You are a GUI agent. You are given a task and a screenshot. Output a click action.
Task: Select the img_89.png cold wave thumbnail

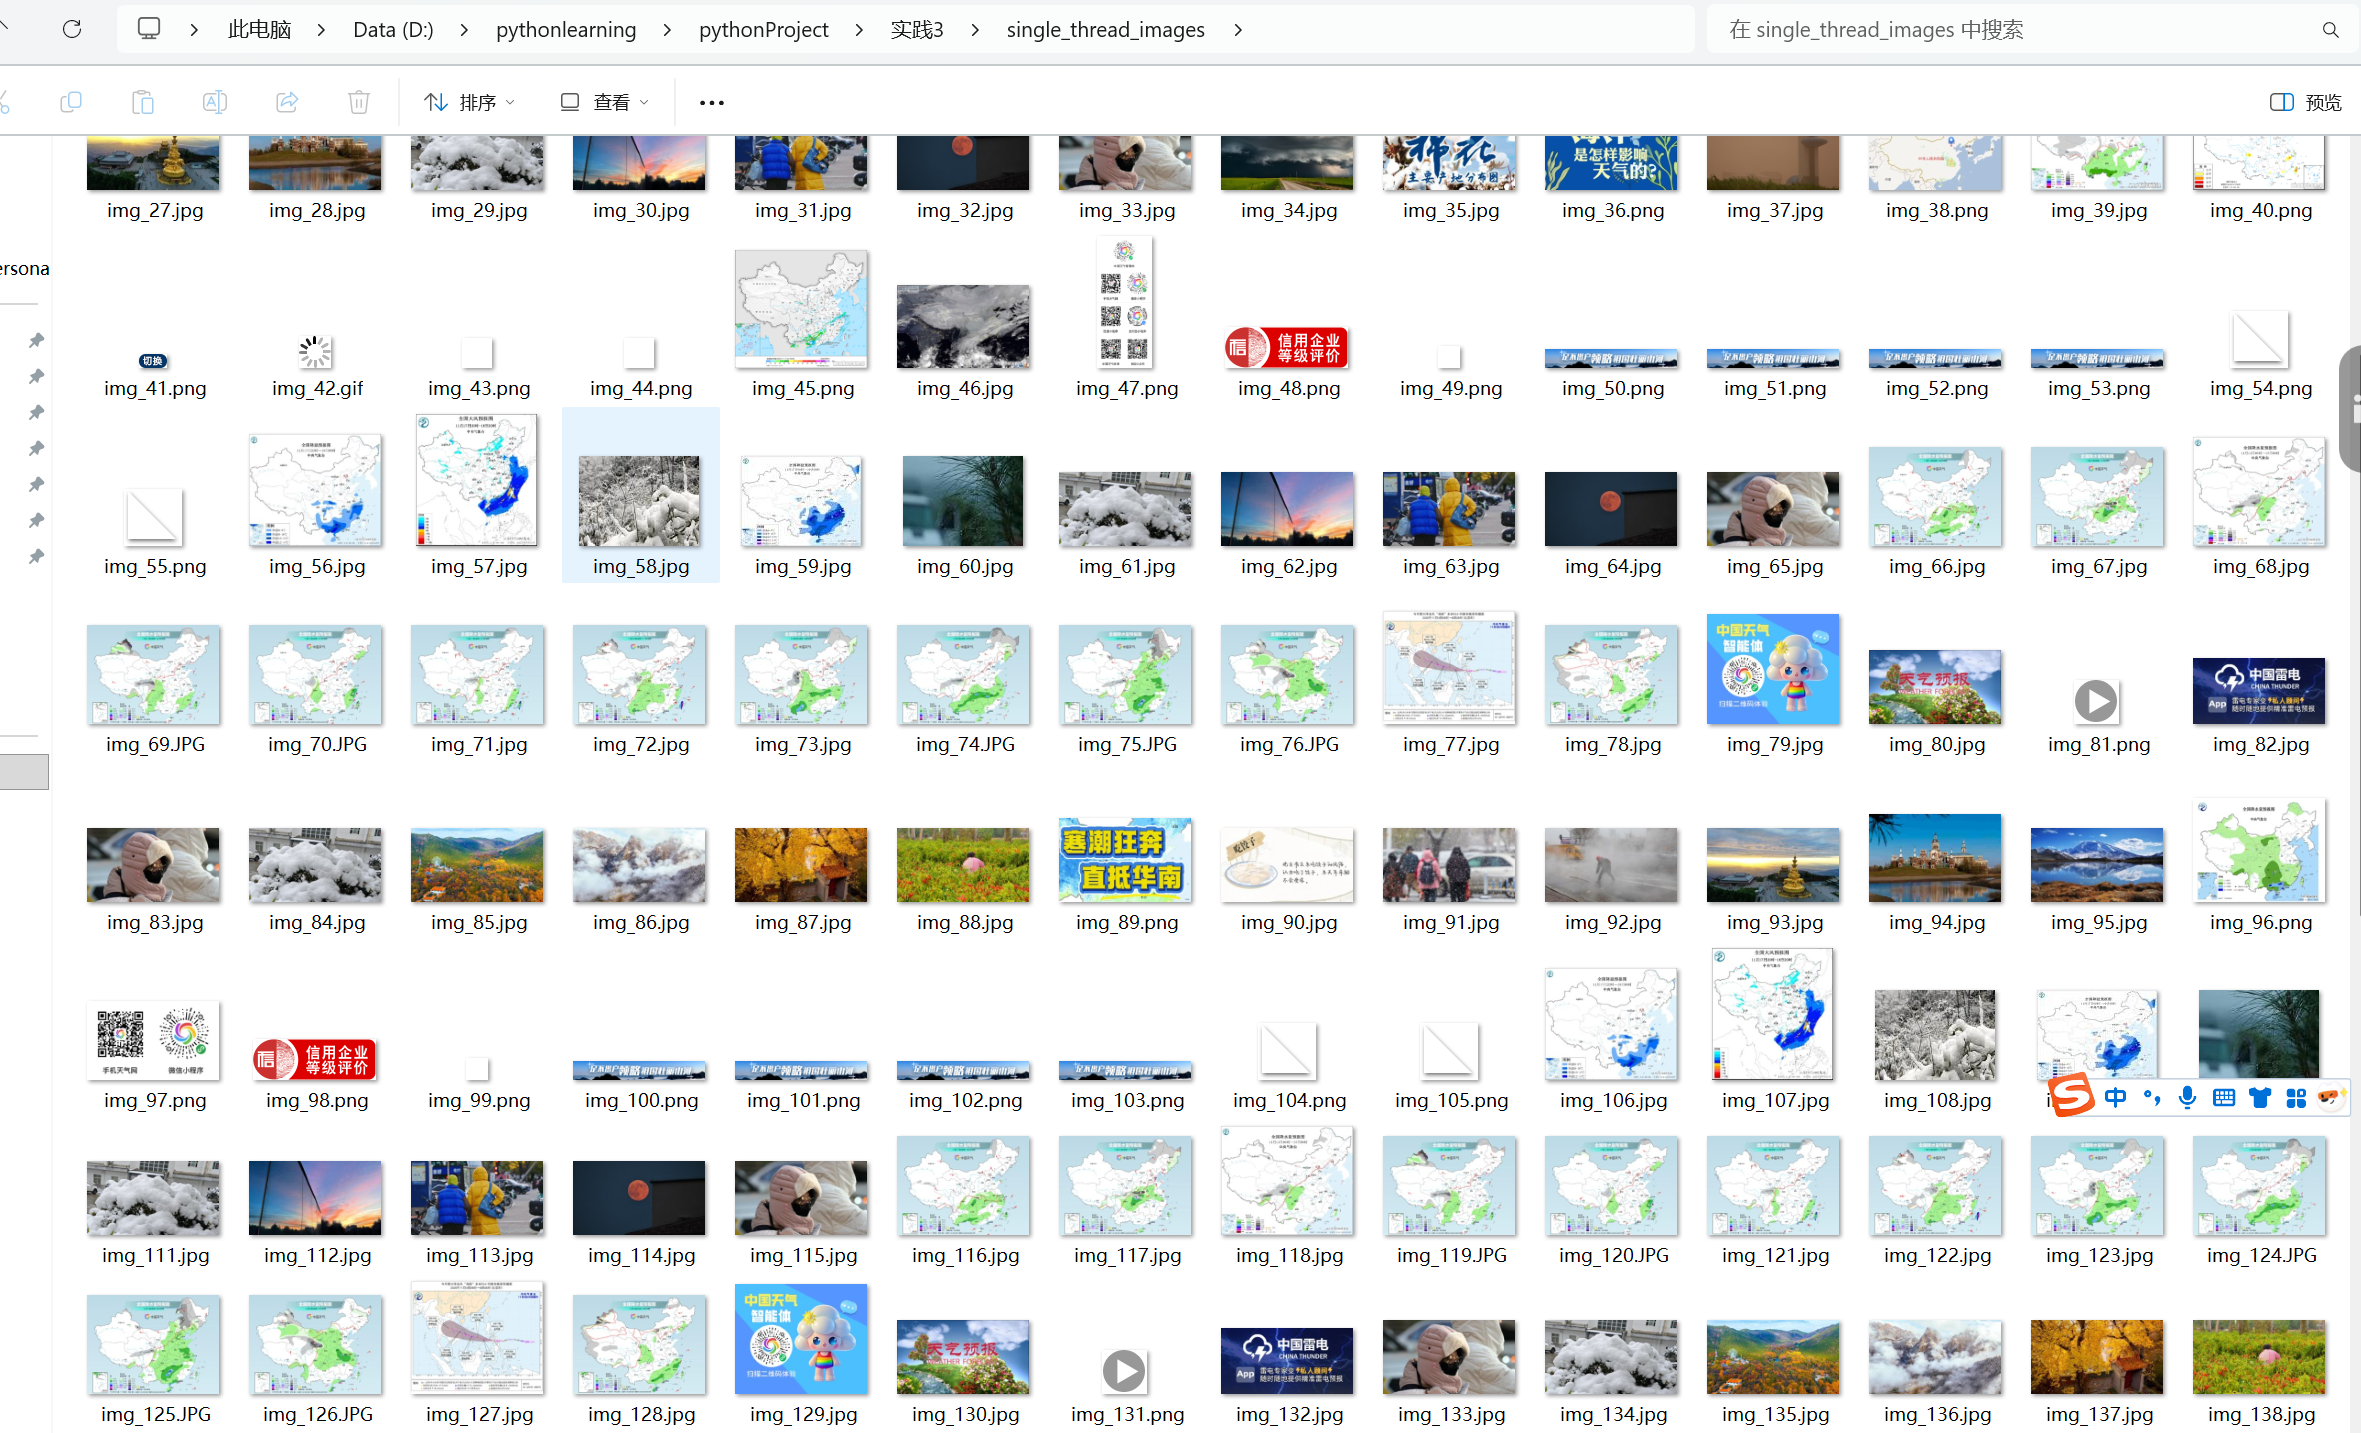1126,862
